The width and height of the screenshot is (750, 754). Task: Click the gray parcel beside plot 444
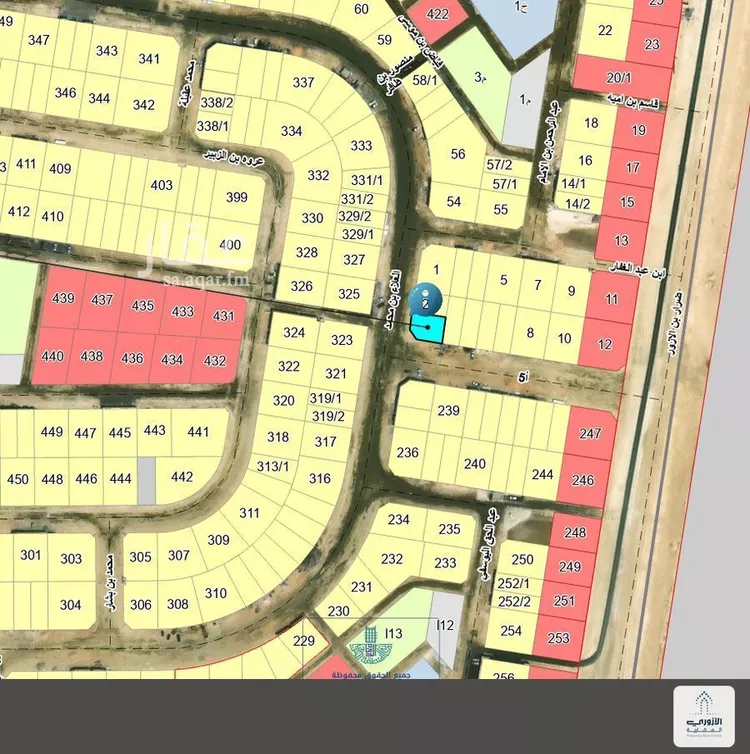tap(146, 480)
